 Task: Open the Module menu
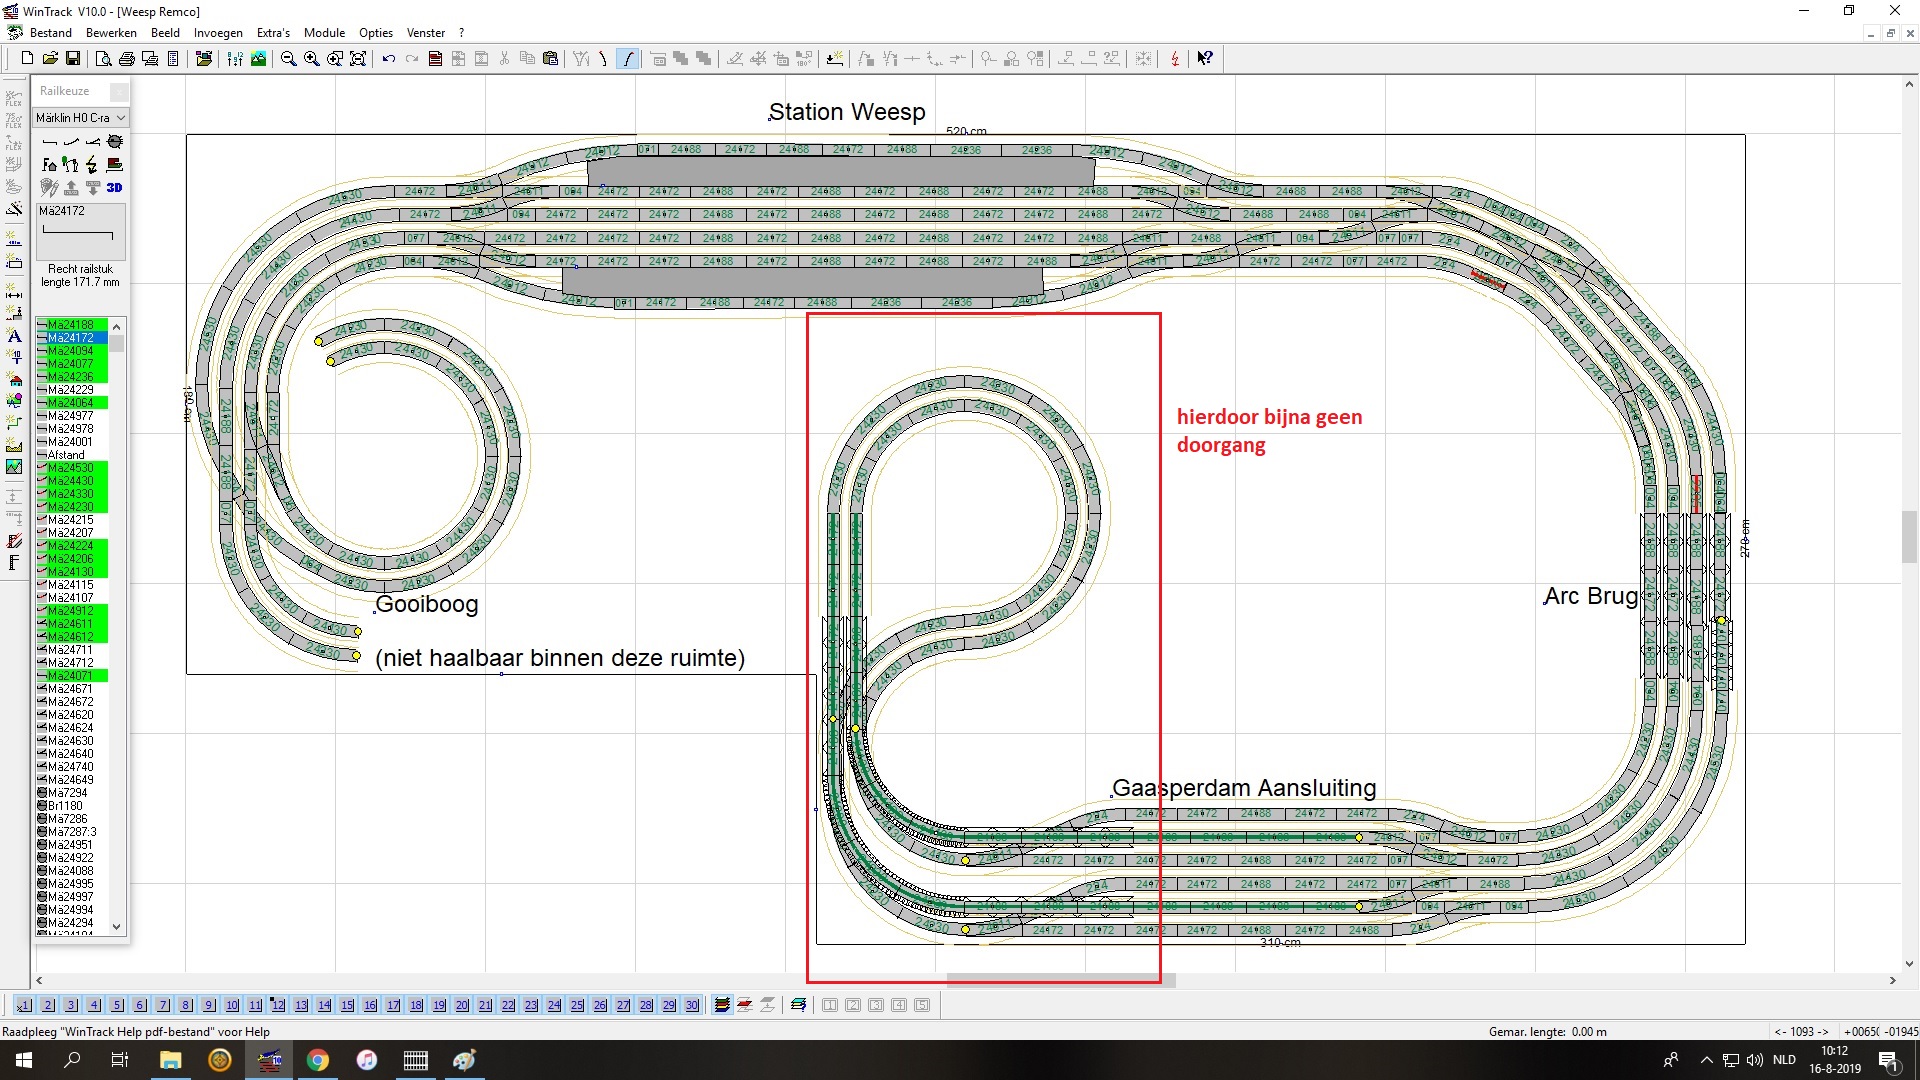tap(324, 33)
